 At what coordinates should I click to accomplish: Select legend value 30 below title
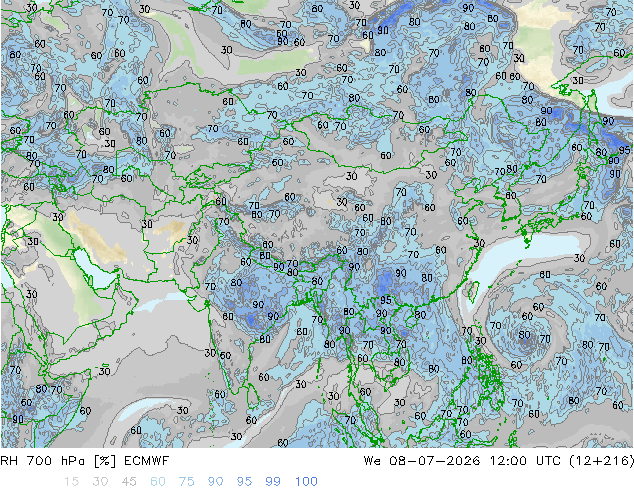(100, 482)
